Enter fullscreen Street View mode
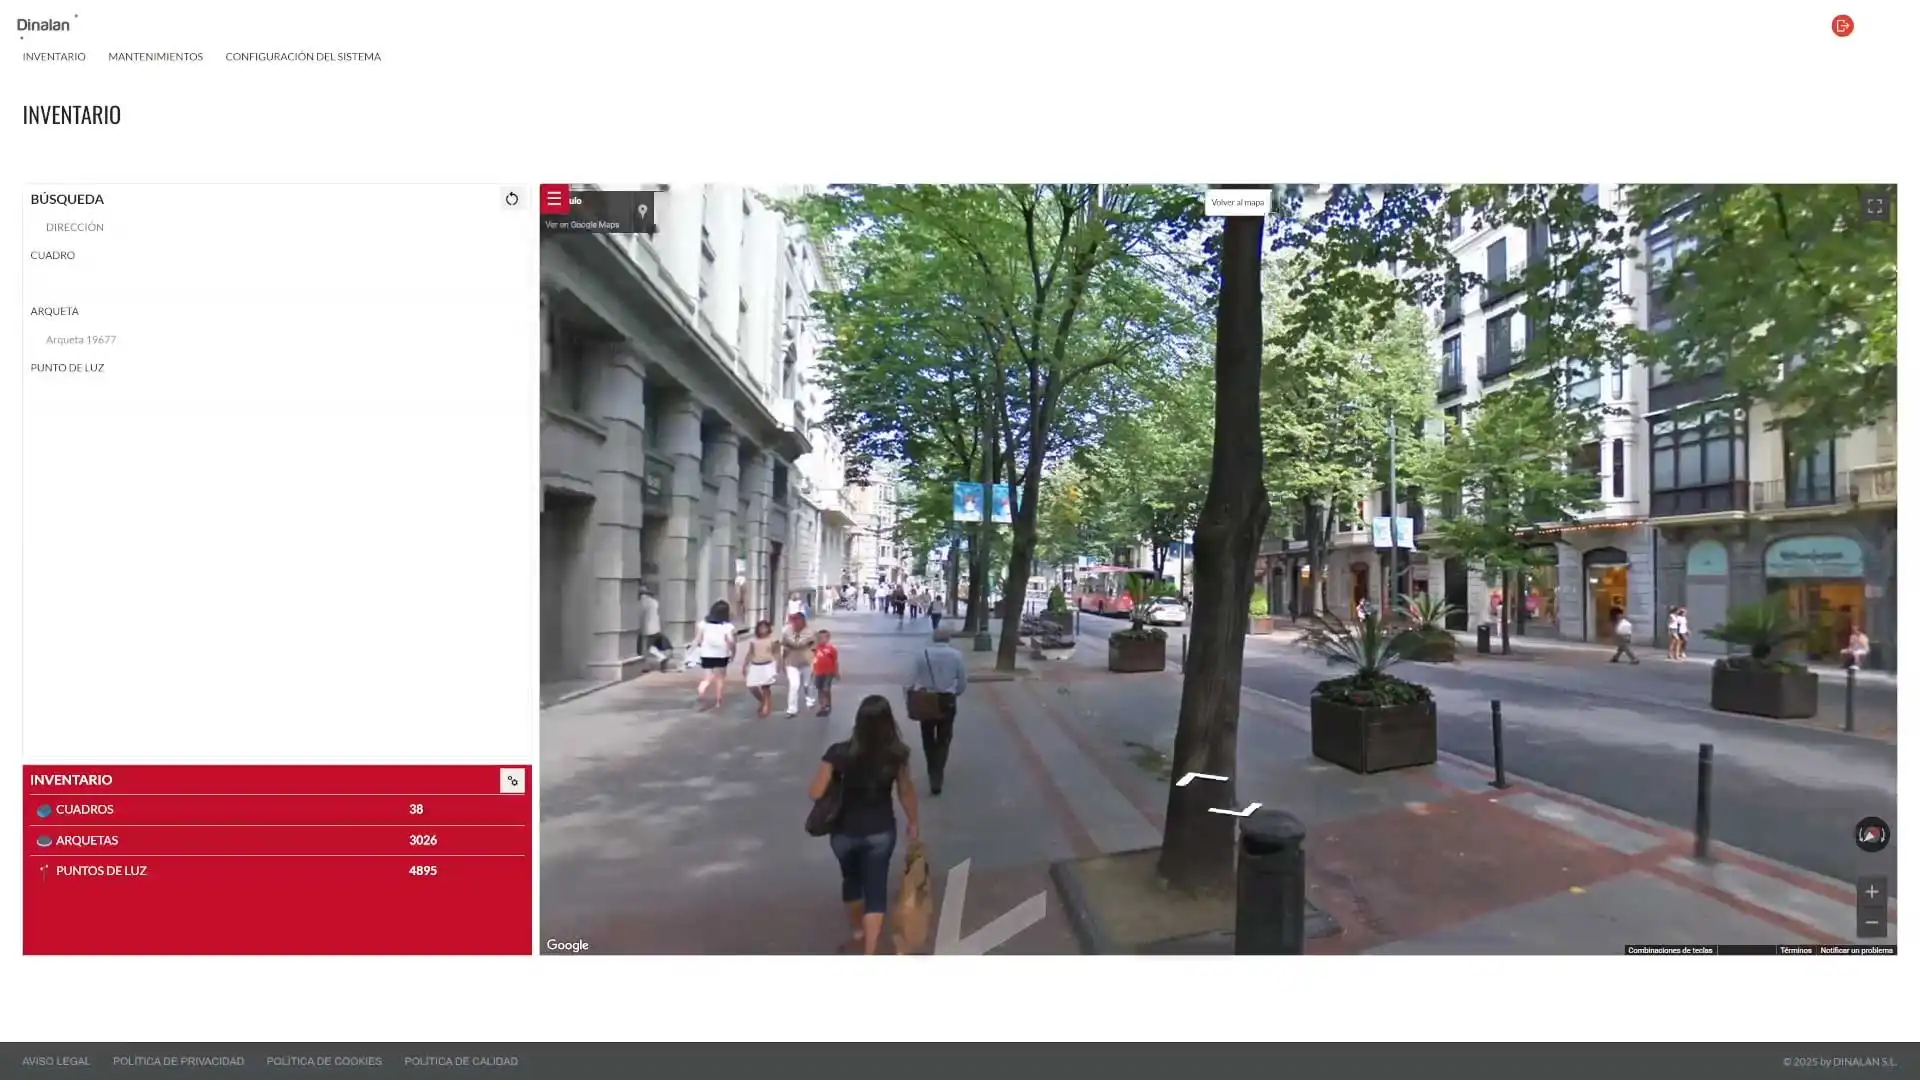Viewport: 1920px width, 1080px height. point(1874,207)
